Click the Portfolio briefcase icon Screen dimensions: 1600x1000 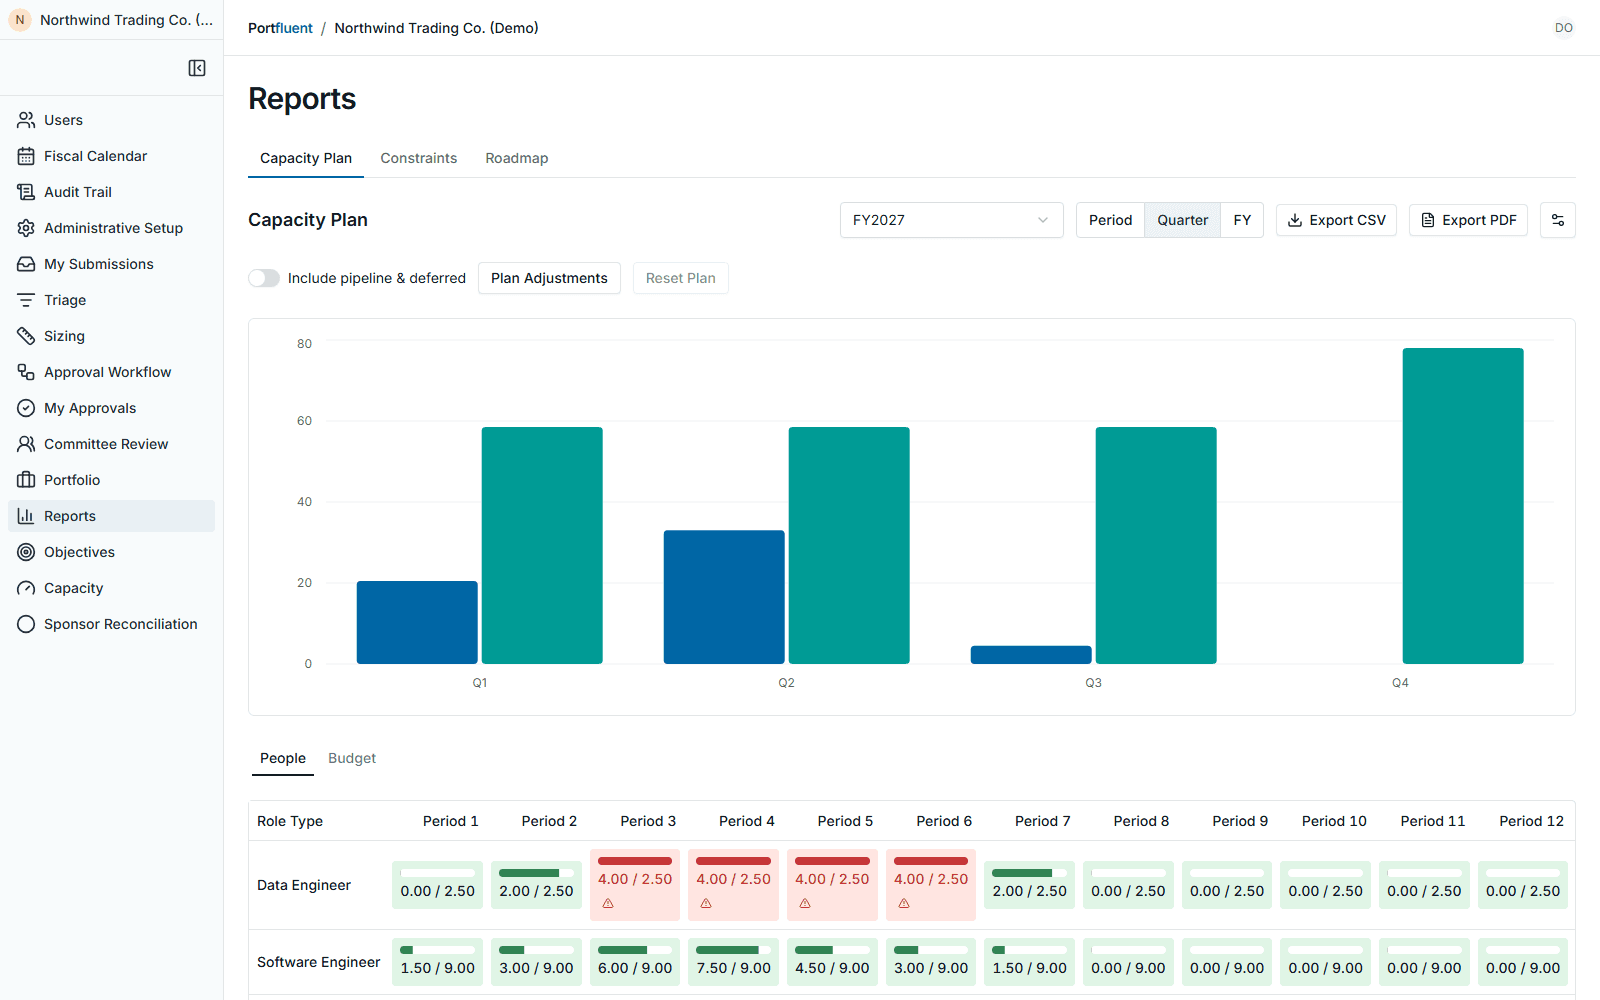tap(26, 480)
